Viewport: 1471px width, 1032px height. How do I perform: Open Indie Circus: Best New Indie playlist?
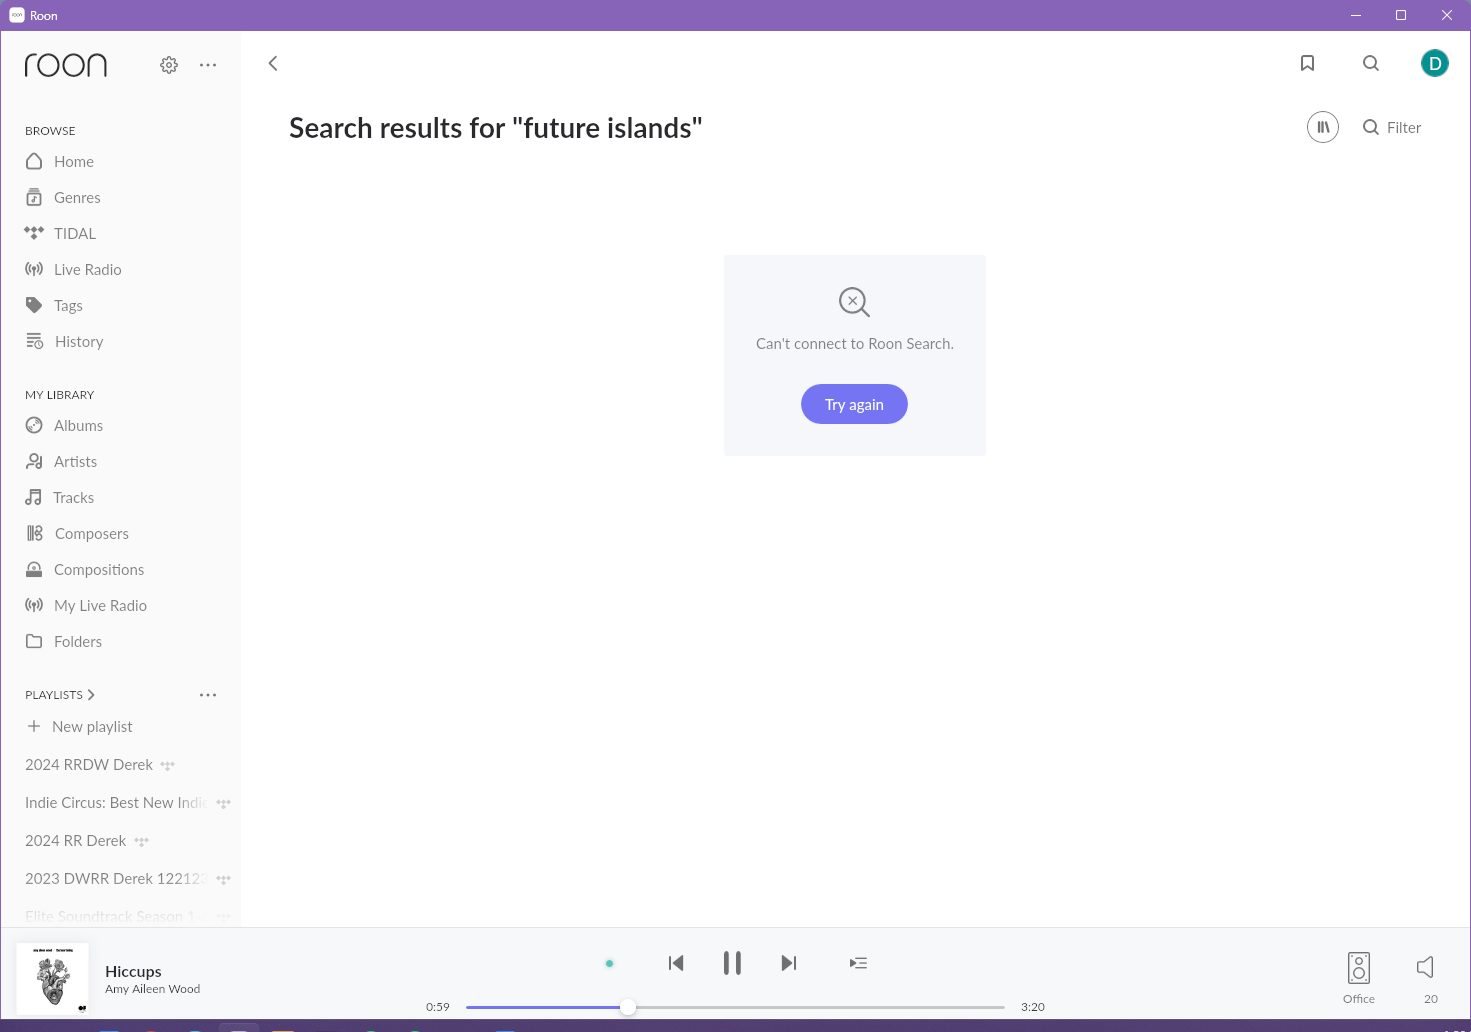tap(116, 802)
